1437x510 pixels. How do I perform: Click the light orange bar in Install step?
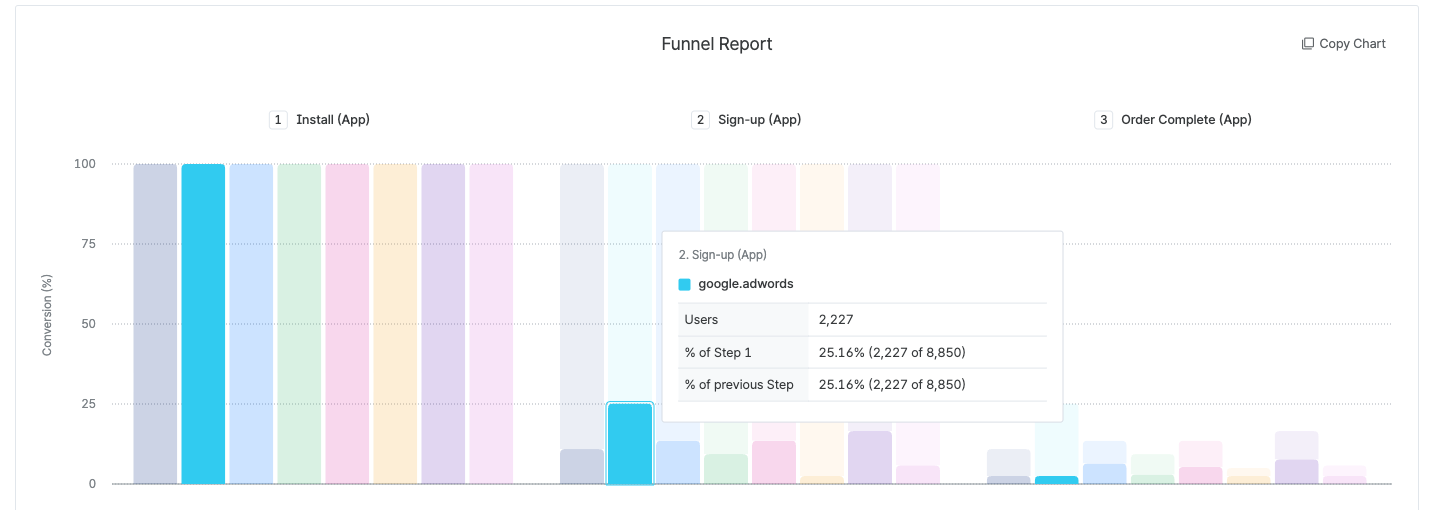click(395, 324)
